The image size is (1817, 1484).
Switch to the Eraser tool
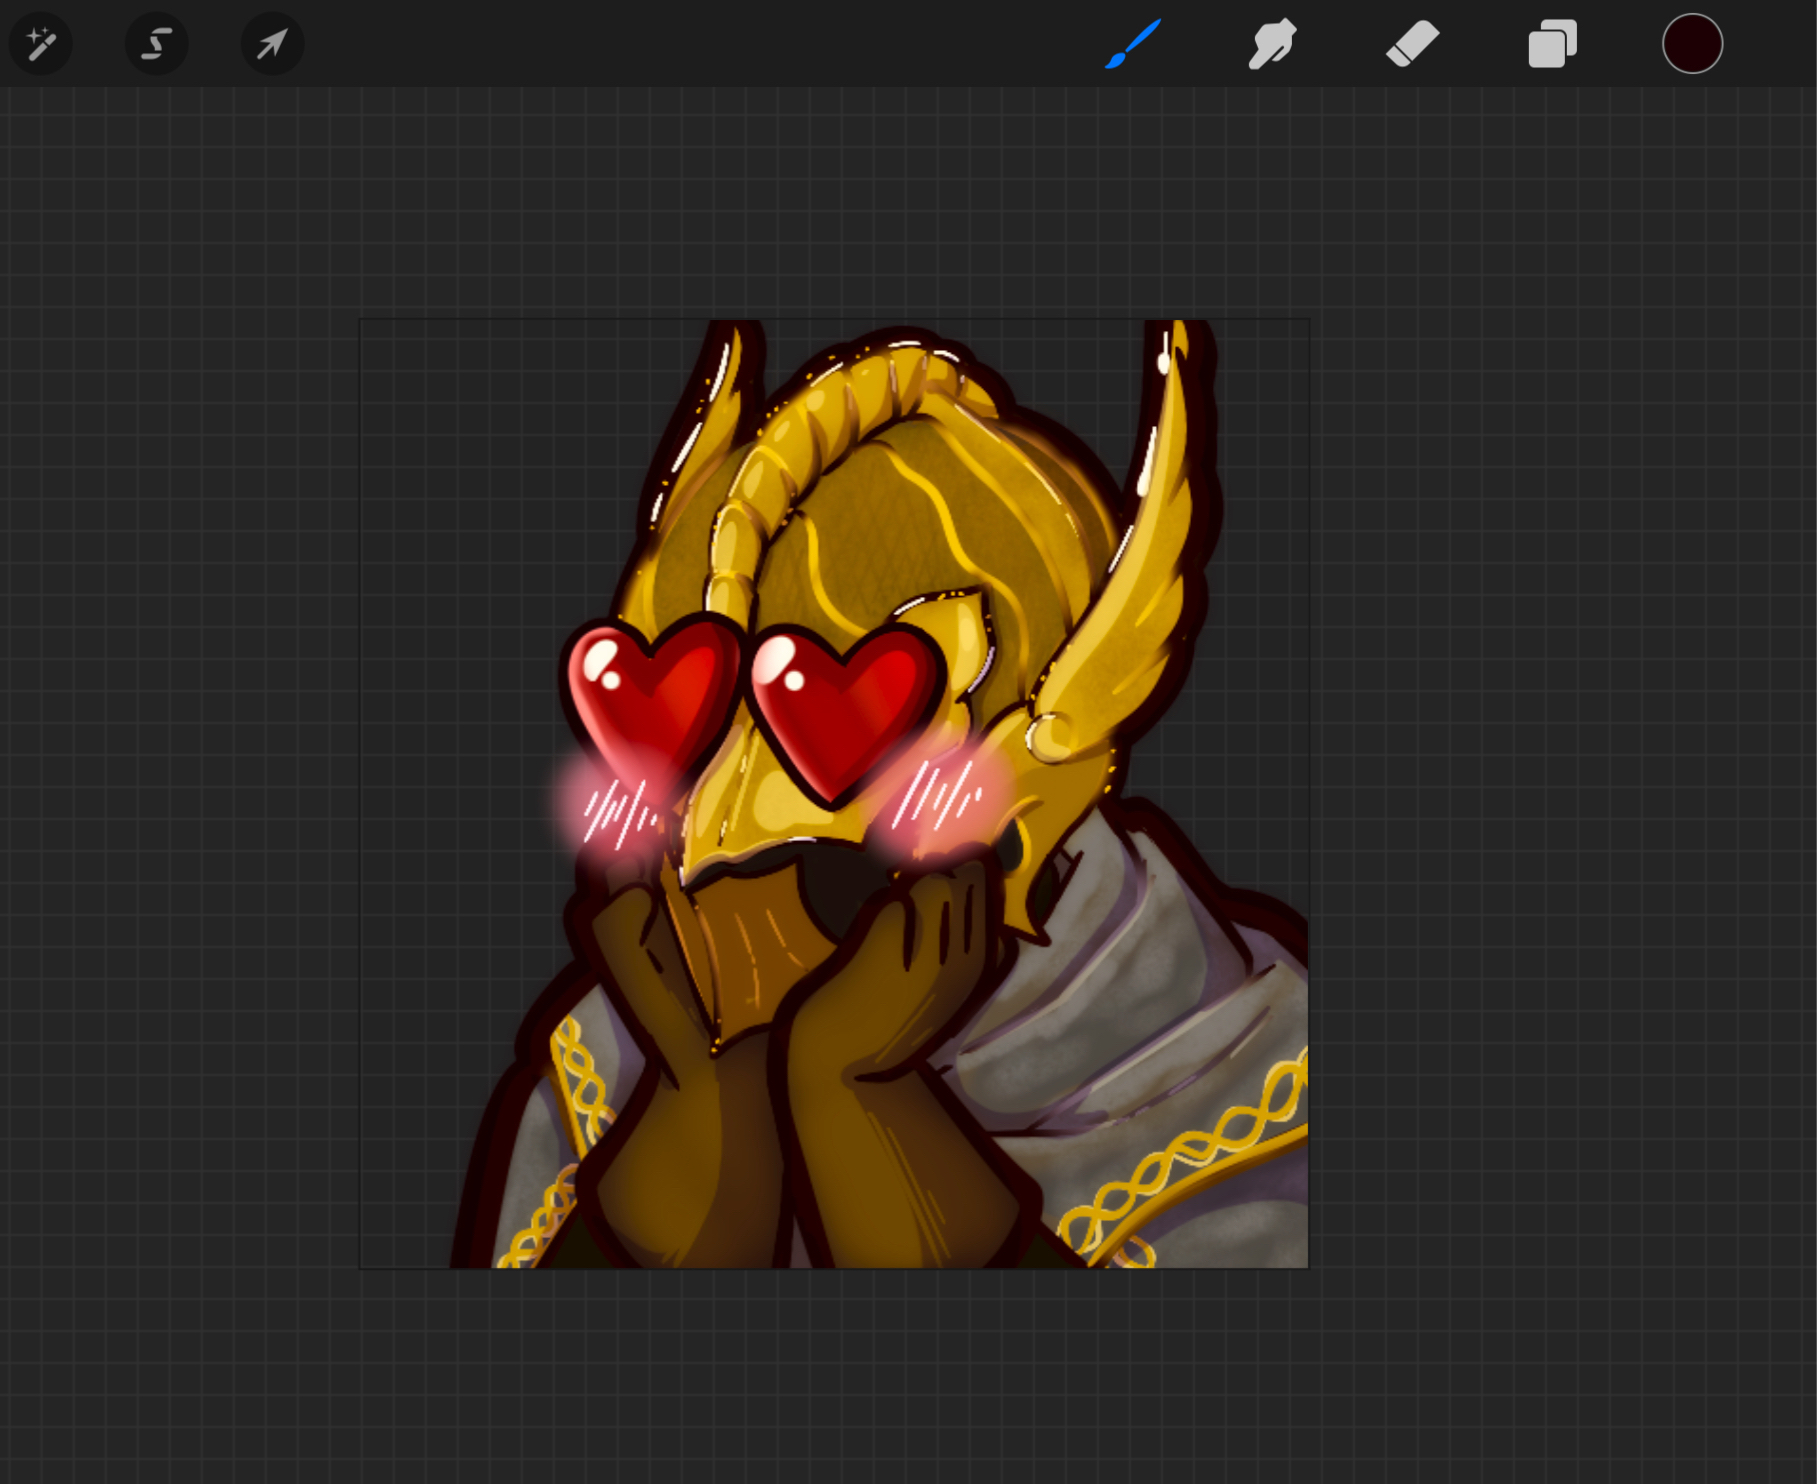1412,44
